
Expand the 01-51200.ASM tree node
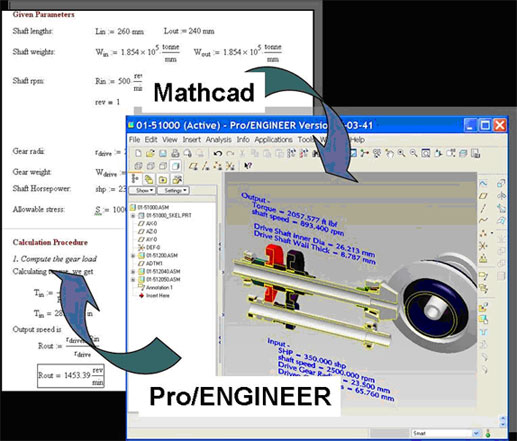coord(133,256)
